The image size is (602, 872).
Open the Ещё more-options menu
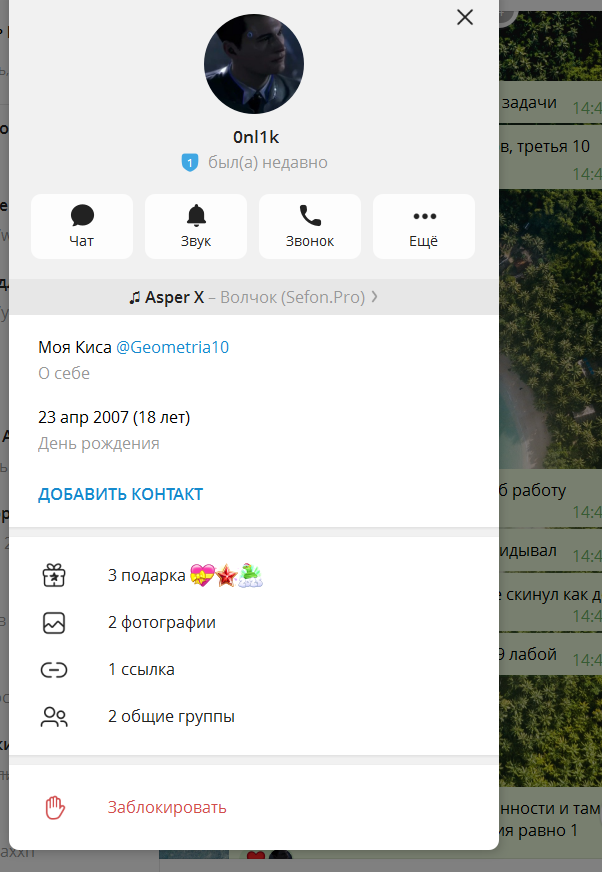(424, 226)
